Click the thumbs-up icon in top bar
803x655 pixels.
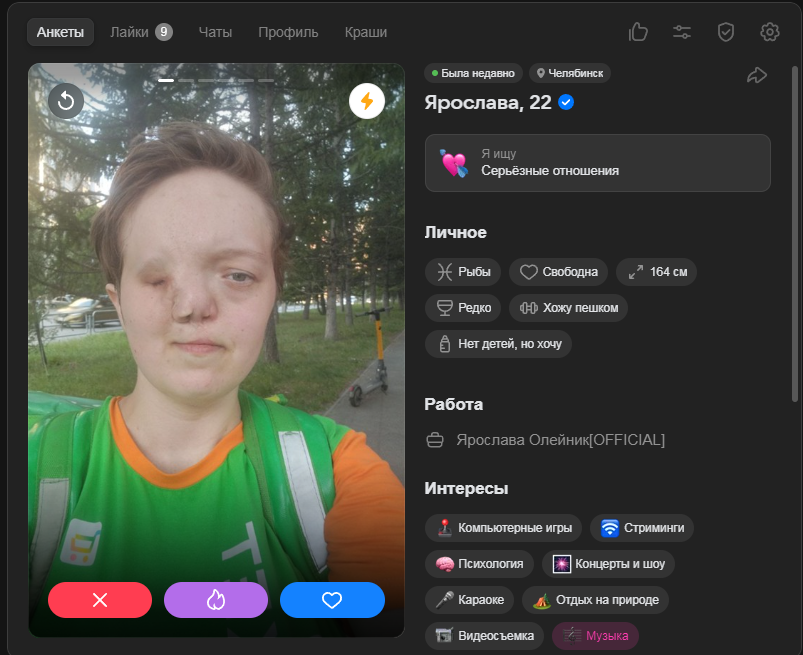point(638,32)
